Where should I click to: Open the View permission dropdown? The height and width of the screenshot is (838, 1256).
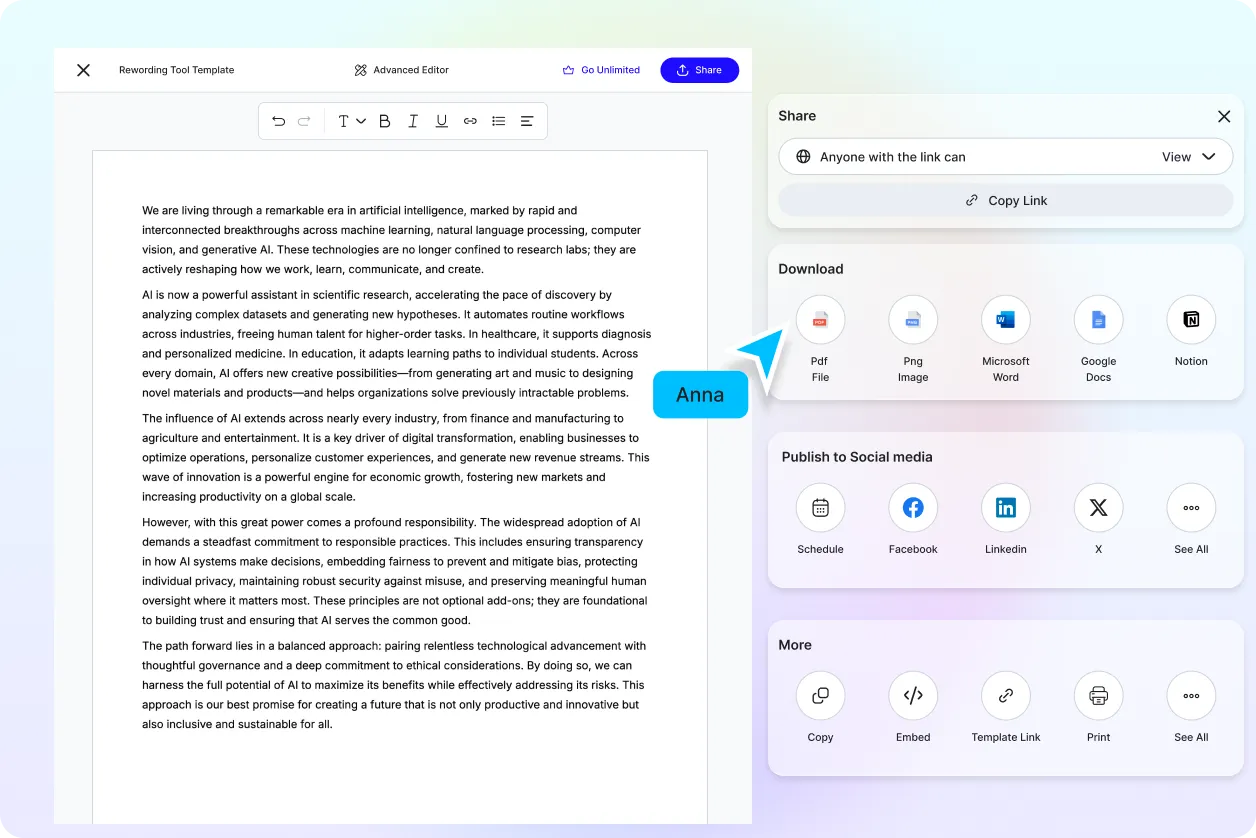1189,157
